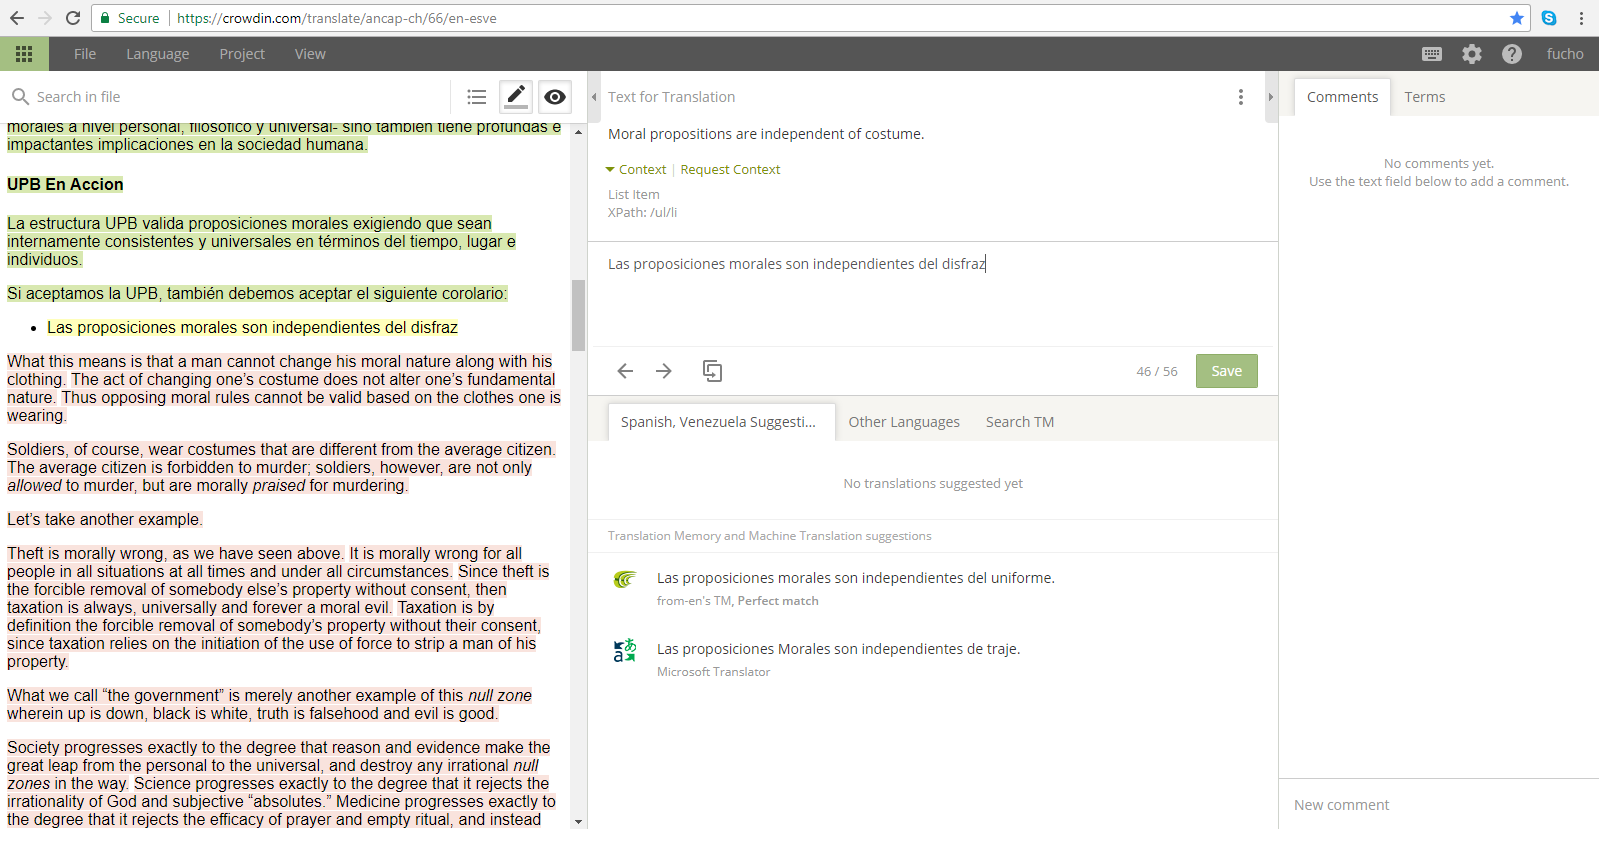Select Spanish, Venezuela Suggestions tab
The width and height of the screenshot is (1602, 862).
(x=719, y=422)
